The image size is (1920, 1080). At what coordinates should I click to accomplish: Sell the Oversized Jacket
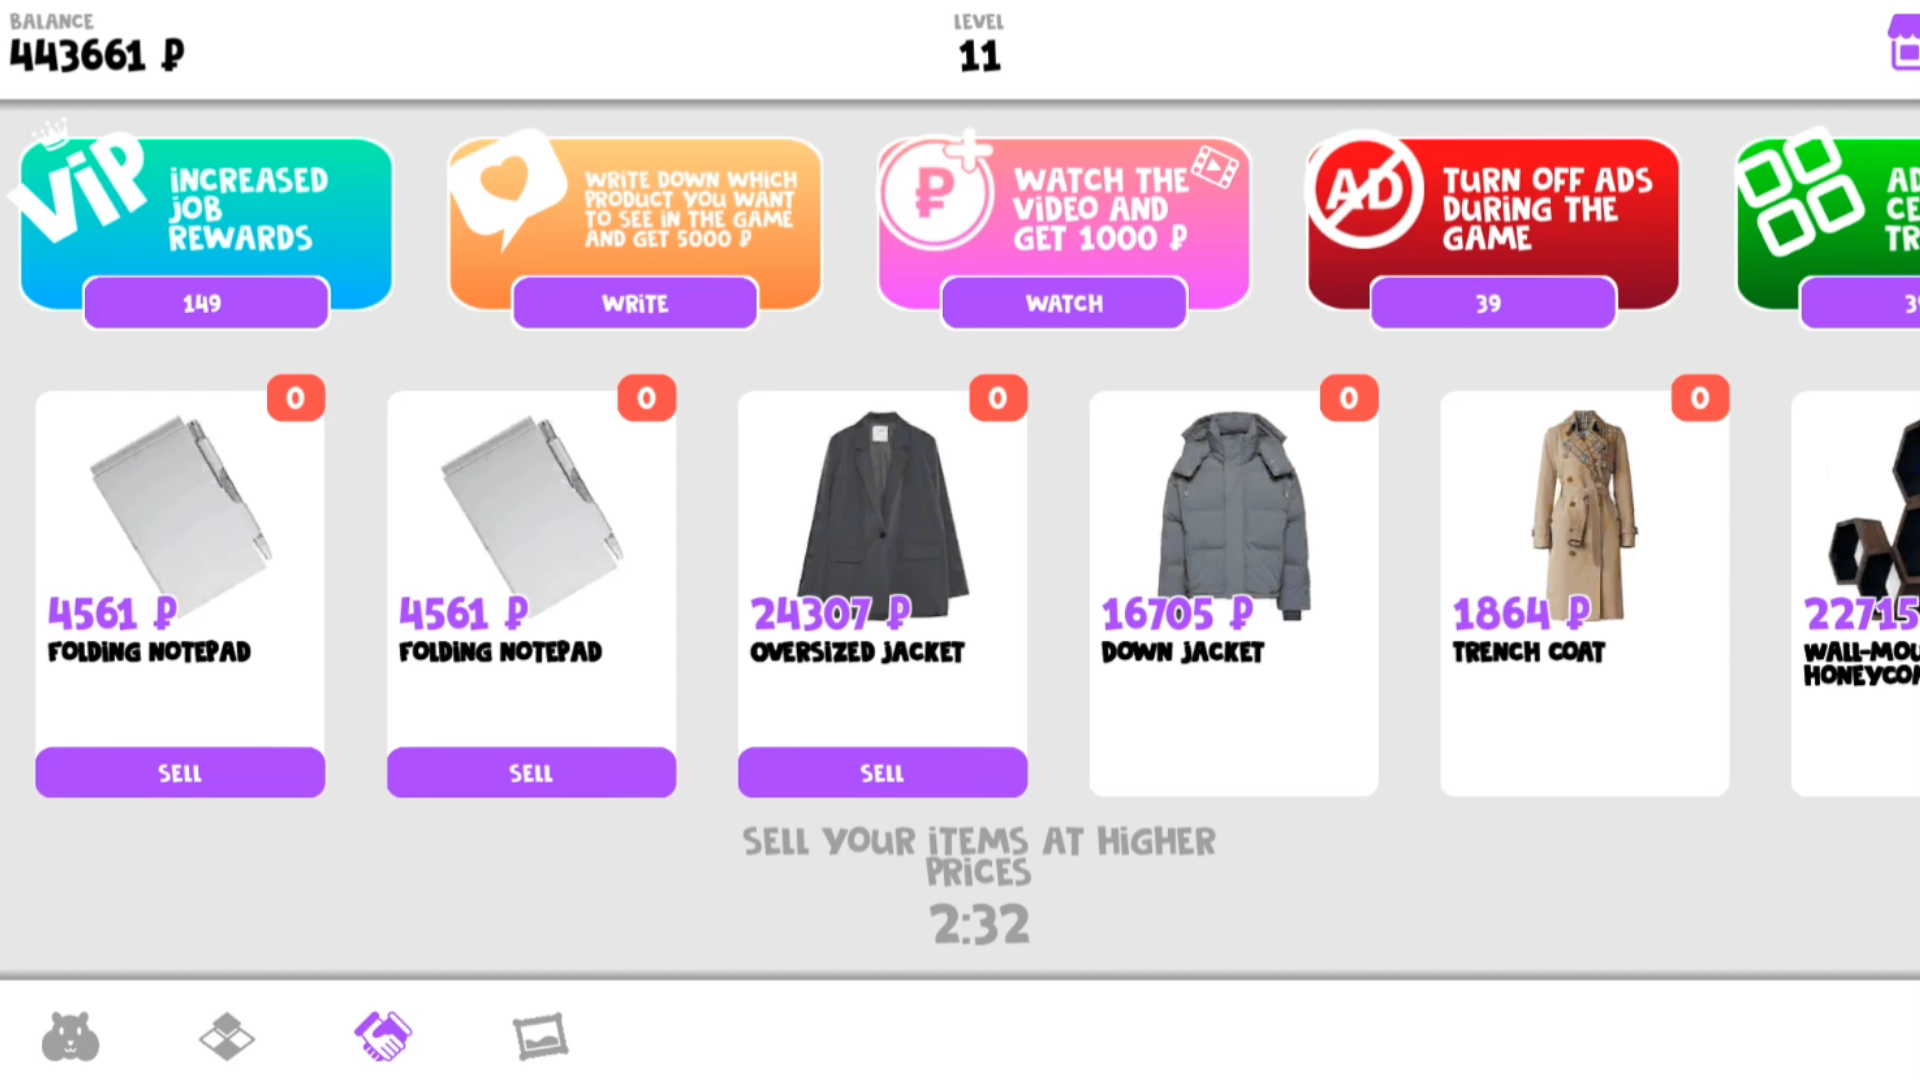882,772
